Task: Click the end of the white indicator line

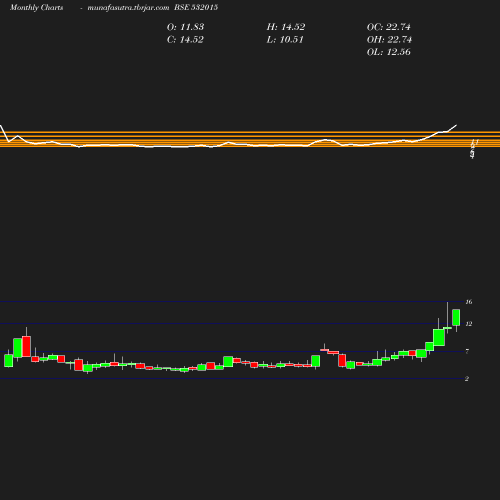Action: 456,125
